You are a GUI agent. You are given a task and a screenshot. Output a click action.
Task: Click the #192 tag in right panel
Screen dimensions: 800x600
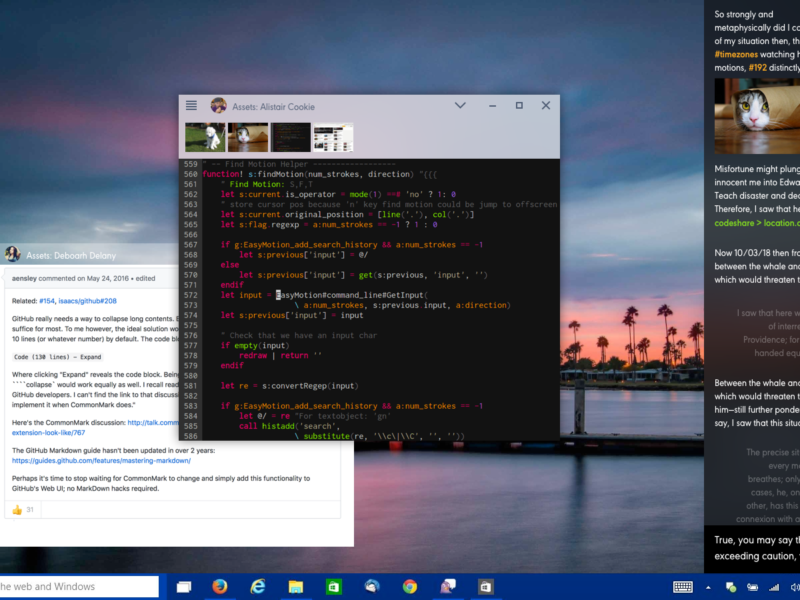757,68
